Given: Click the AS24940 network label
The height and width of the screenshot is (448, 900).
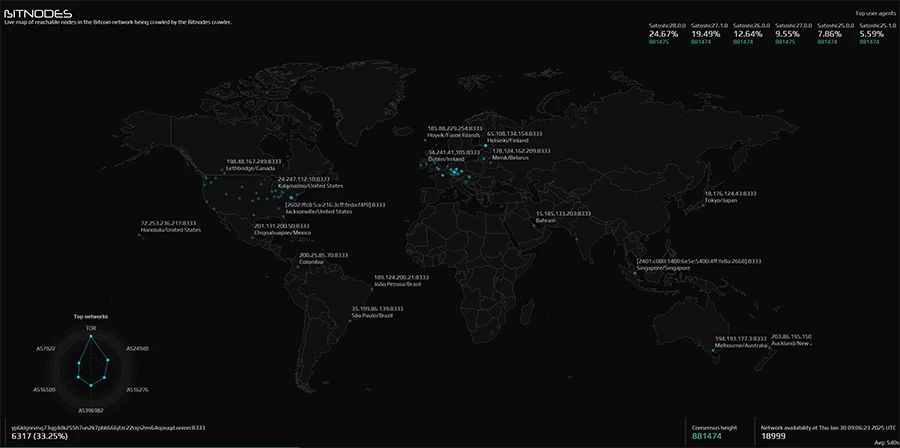Looking at the screenshot, I should coord(137,348).
